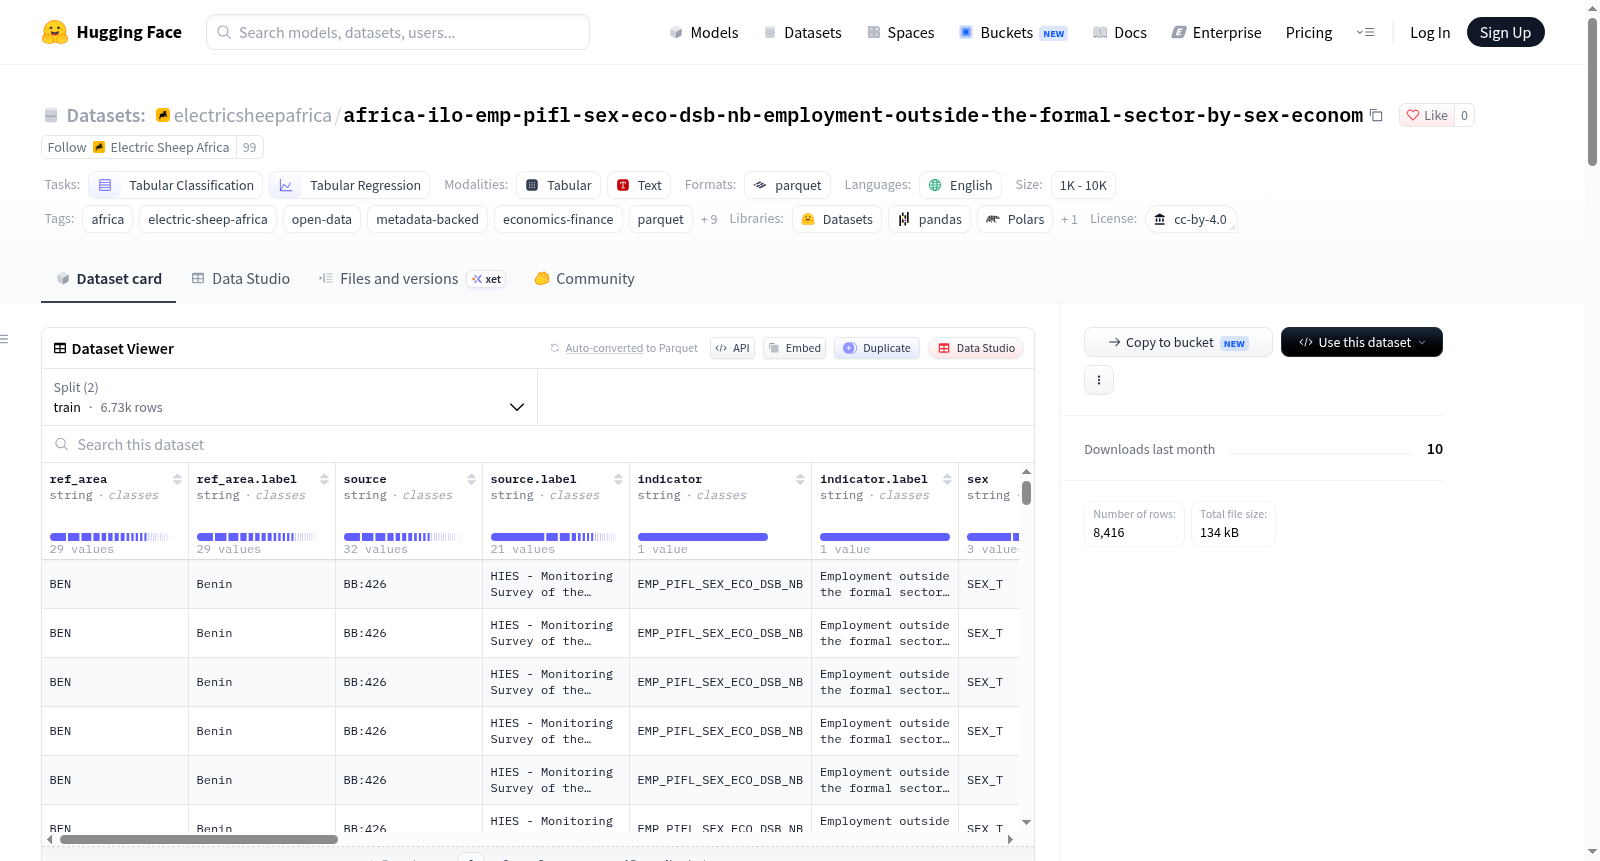1600x861 pixels.
Task: Sort the source.label column
Action: pos(618,479)
